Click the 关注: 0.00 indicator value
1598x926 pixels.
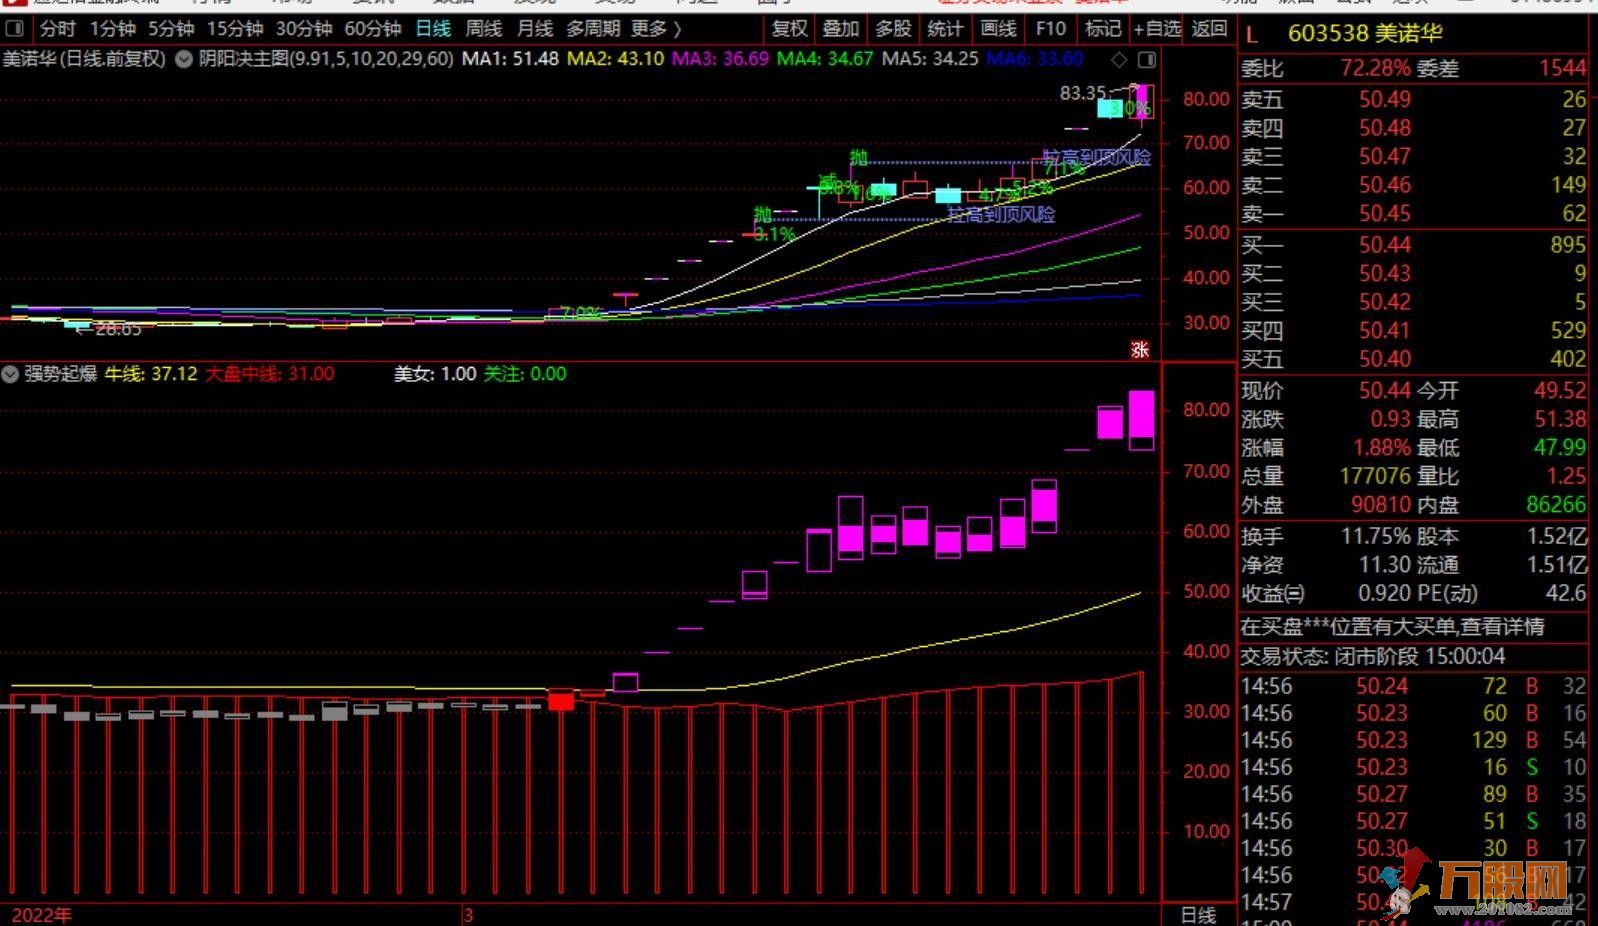click(x=525, y=374)
